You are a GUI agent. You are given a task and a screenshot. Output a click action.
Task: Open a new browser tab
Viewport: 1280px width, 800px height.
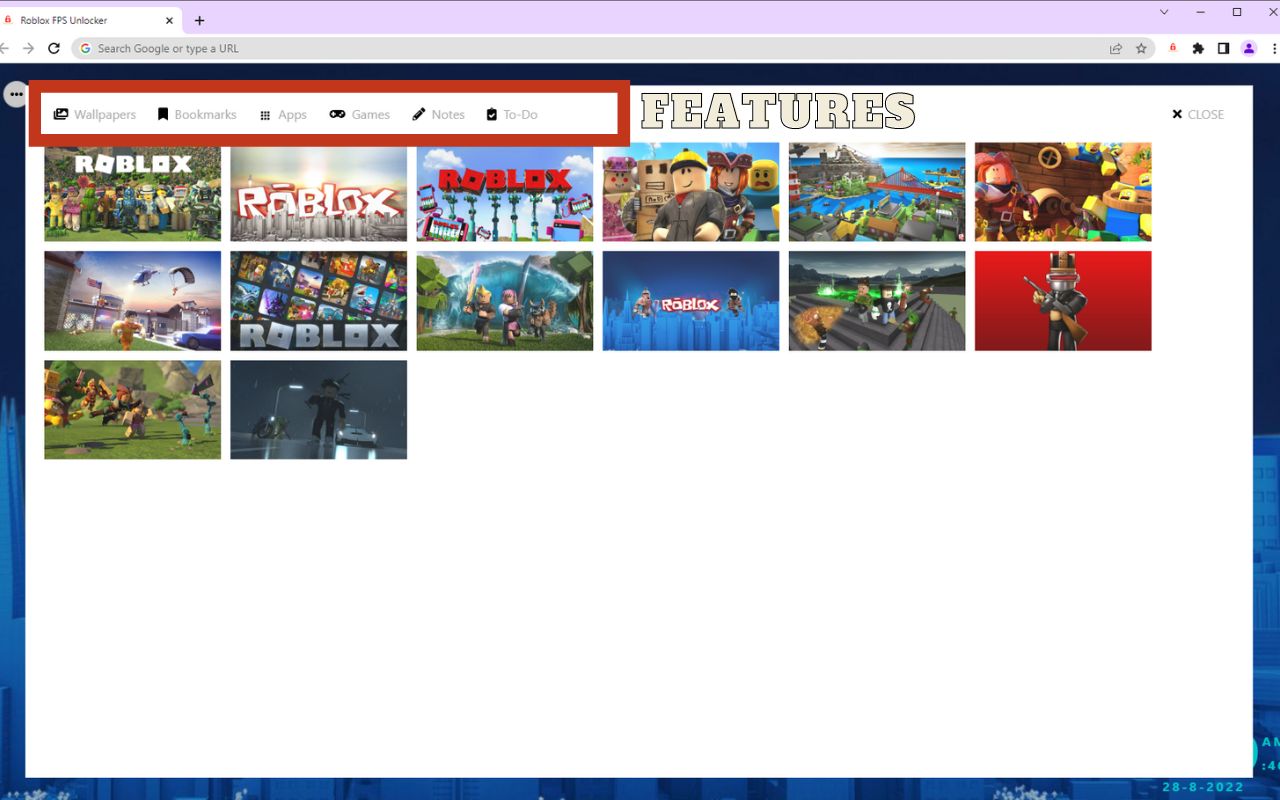click(199, 20)
